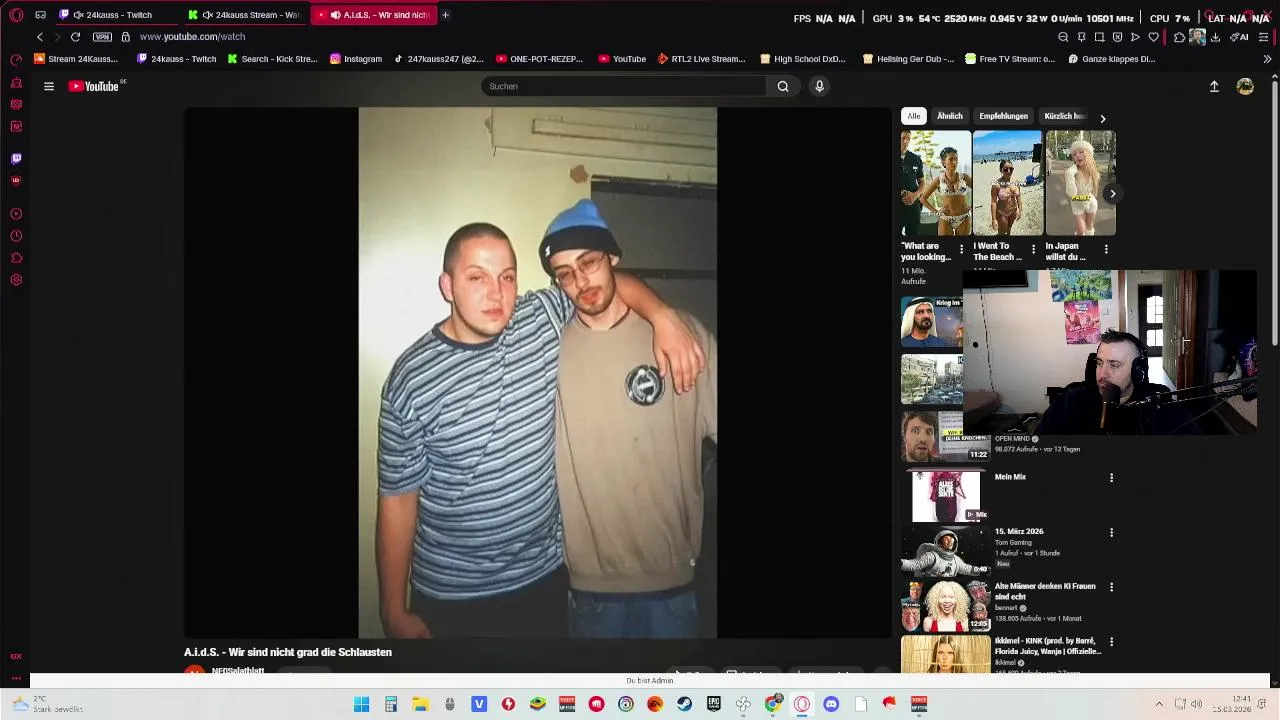Switch to the 24kauss Stream Kick tab
The height and width of the screenshot is (720, 1280).
[x=247, y=15]
